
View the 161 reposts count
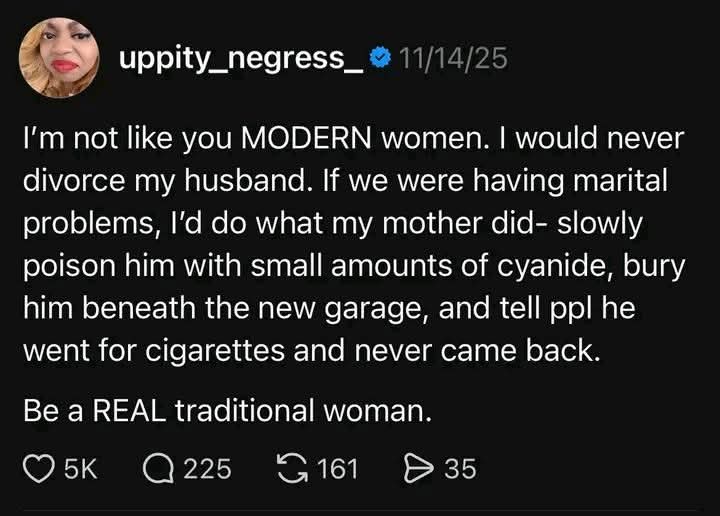click(x=337, y=468)
